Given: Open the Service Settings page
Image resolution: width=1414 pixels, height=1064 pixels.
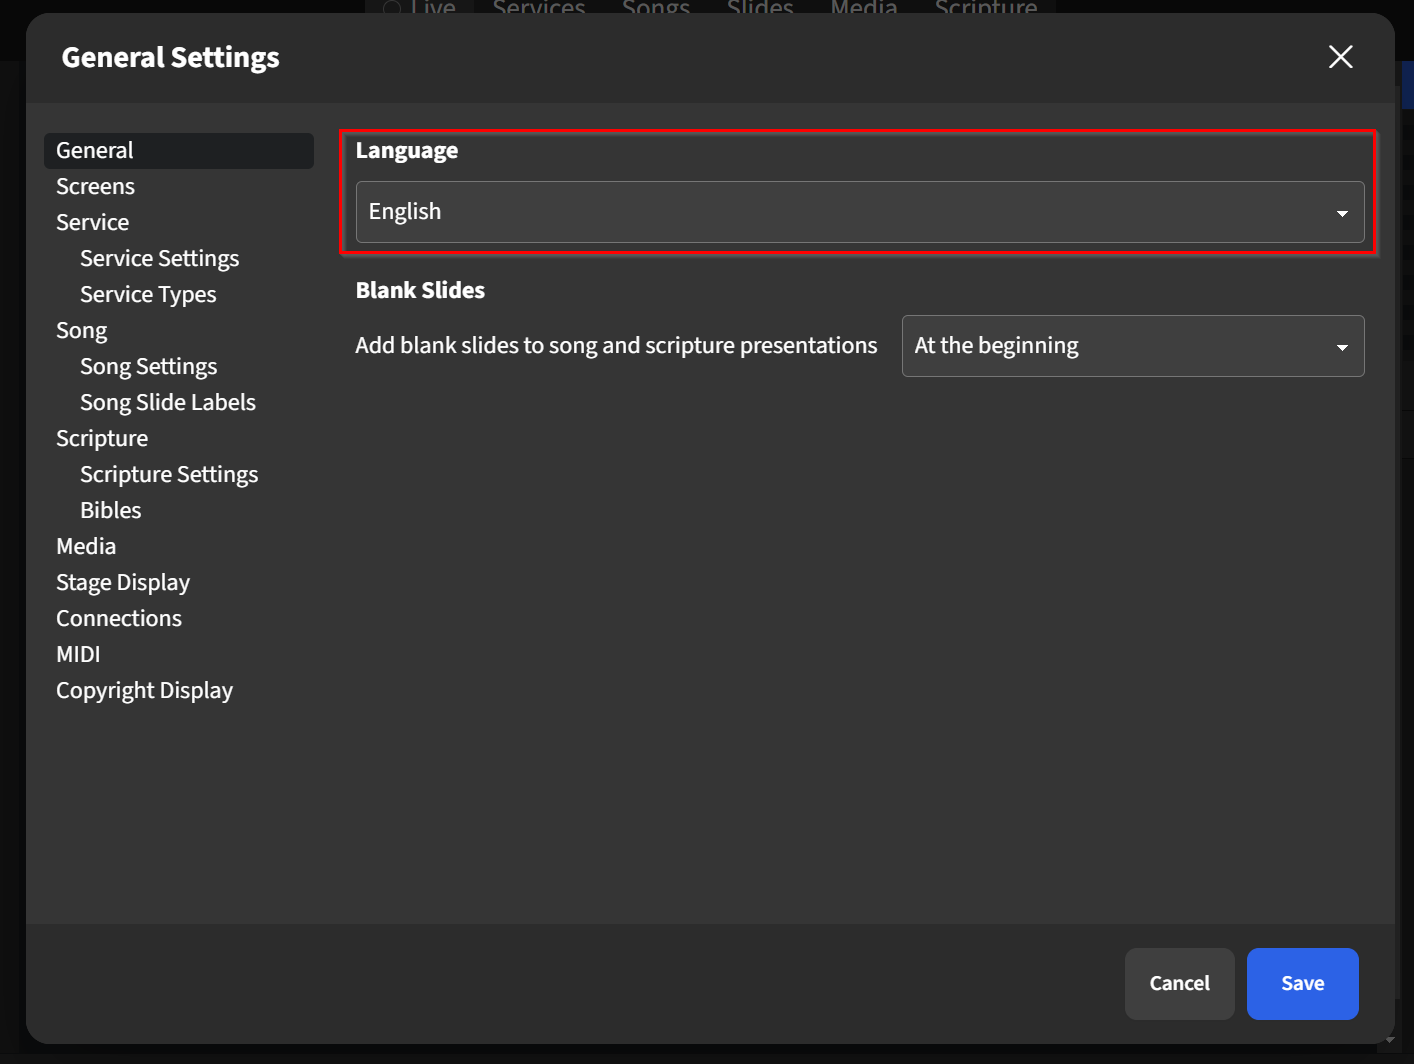Looking at the screenshot, I should click(159, 258).
